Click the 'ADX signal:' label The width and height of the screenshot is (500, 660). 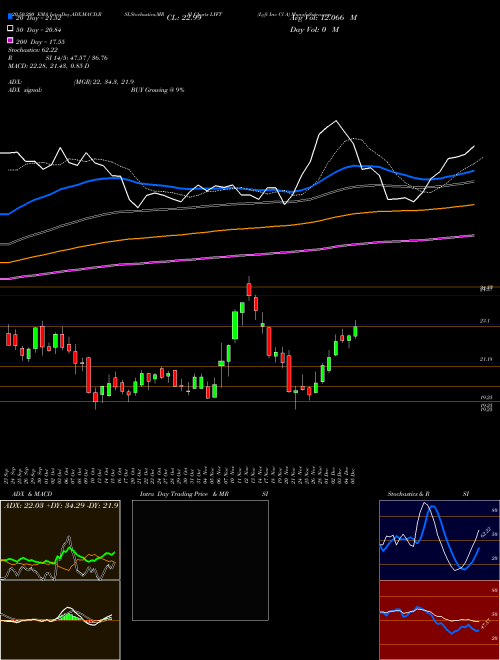25,90
